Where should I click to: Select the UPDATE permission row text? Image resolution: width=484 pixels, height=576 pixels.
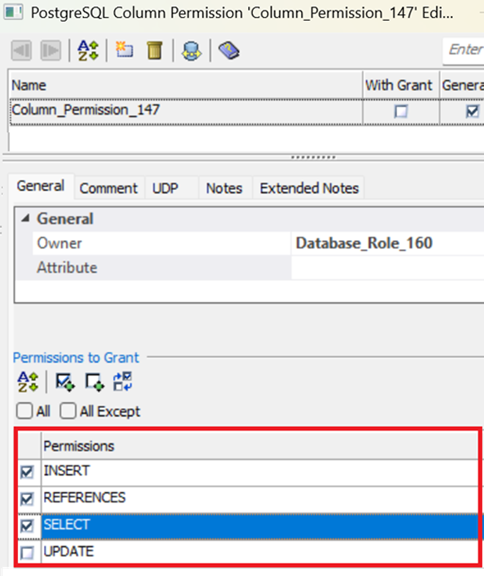[x=69, y=551]
